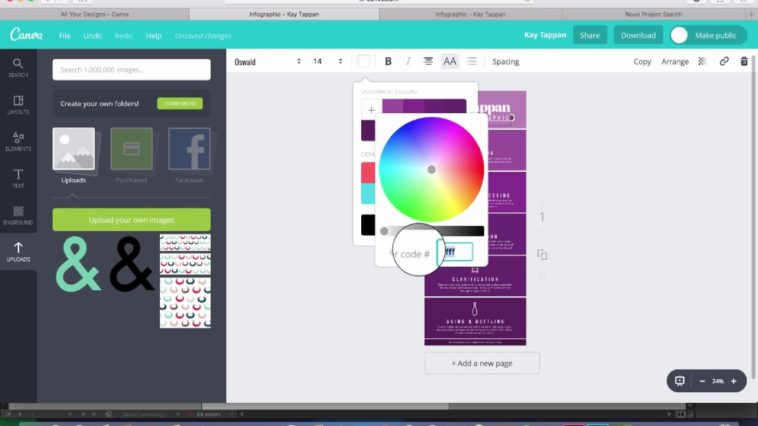The image size is (758, 426).
Task: Click the Add a new page button
Action: click(x=482, y=363)
